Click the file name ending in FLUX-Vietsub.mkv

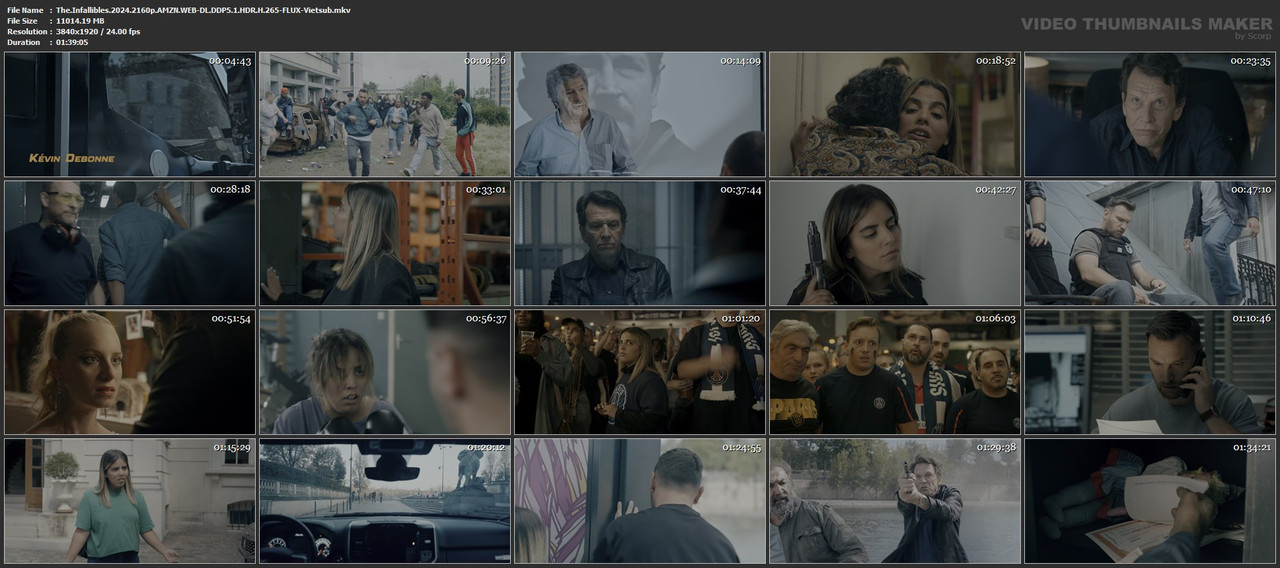tap(203, 10)
